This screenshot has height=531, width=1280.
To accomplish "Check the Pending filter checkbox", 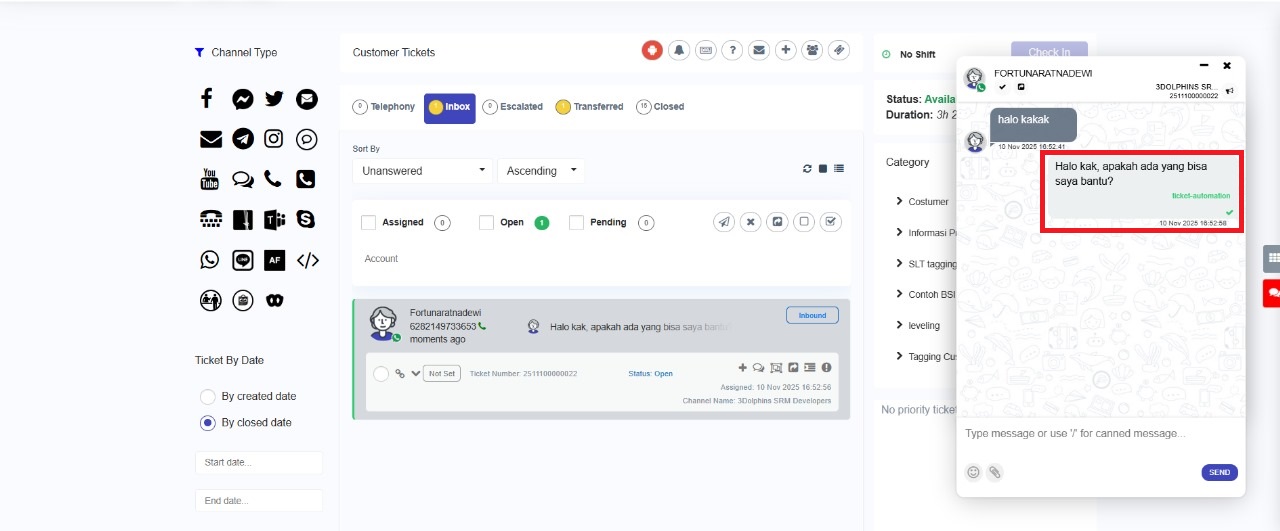I will pos(576,222).
